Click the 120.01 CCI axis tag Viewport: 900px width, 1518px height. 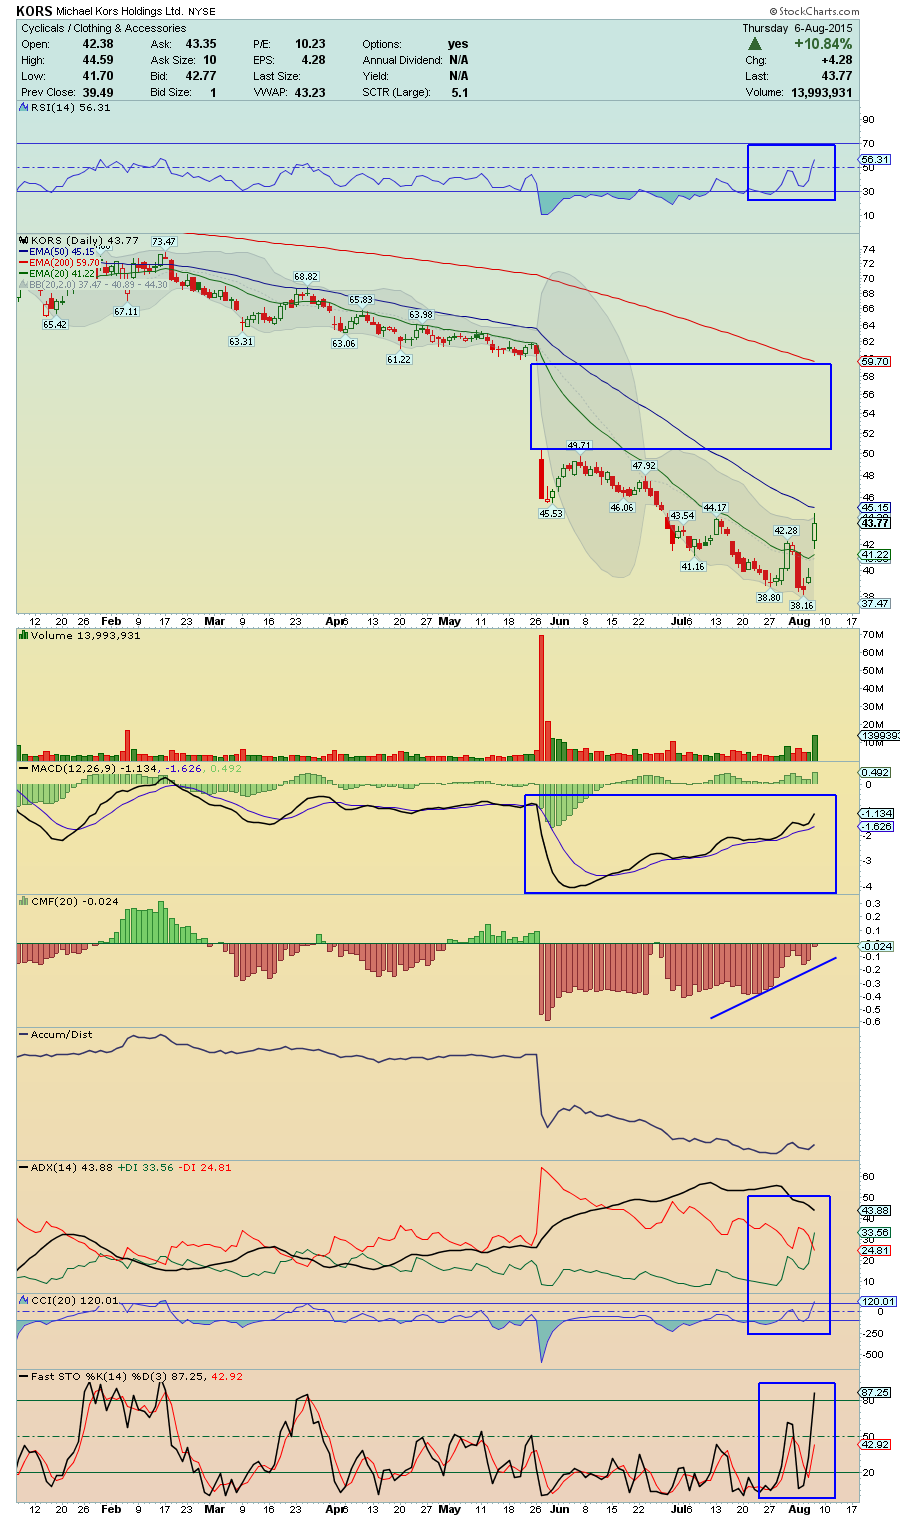pos(877,1301)
